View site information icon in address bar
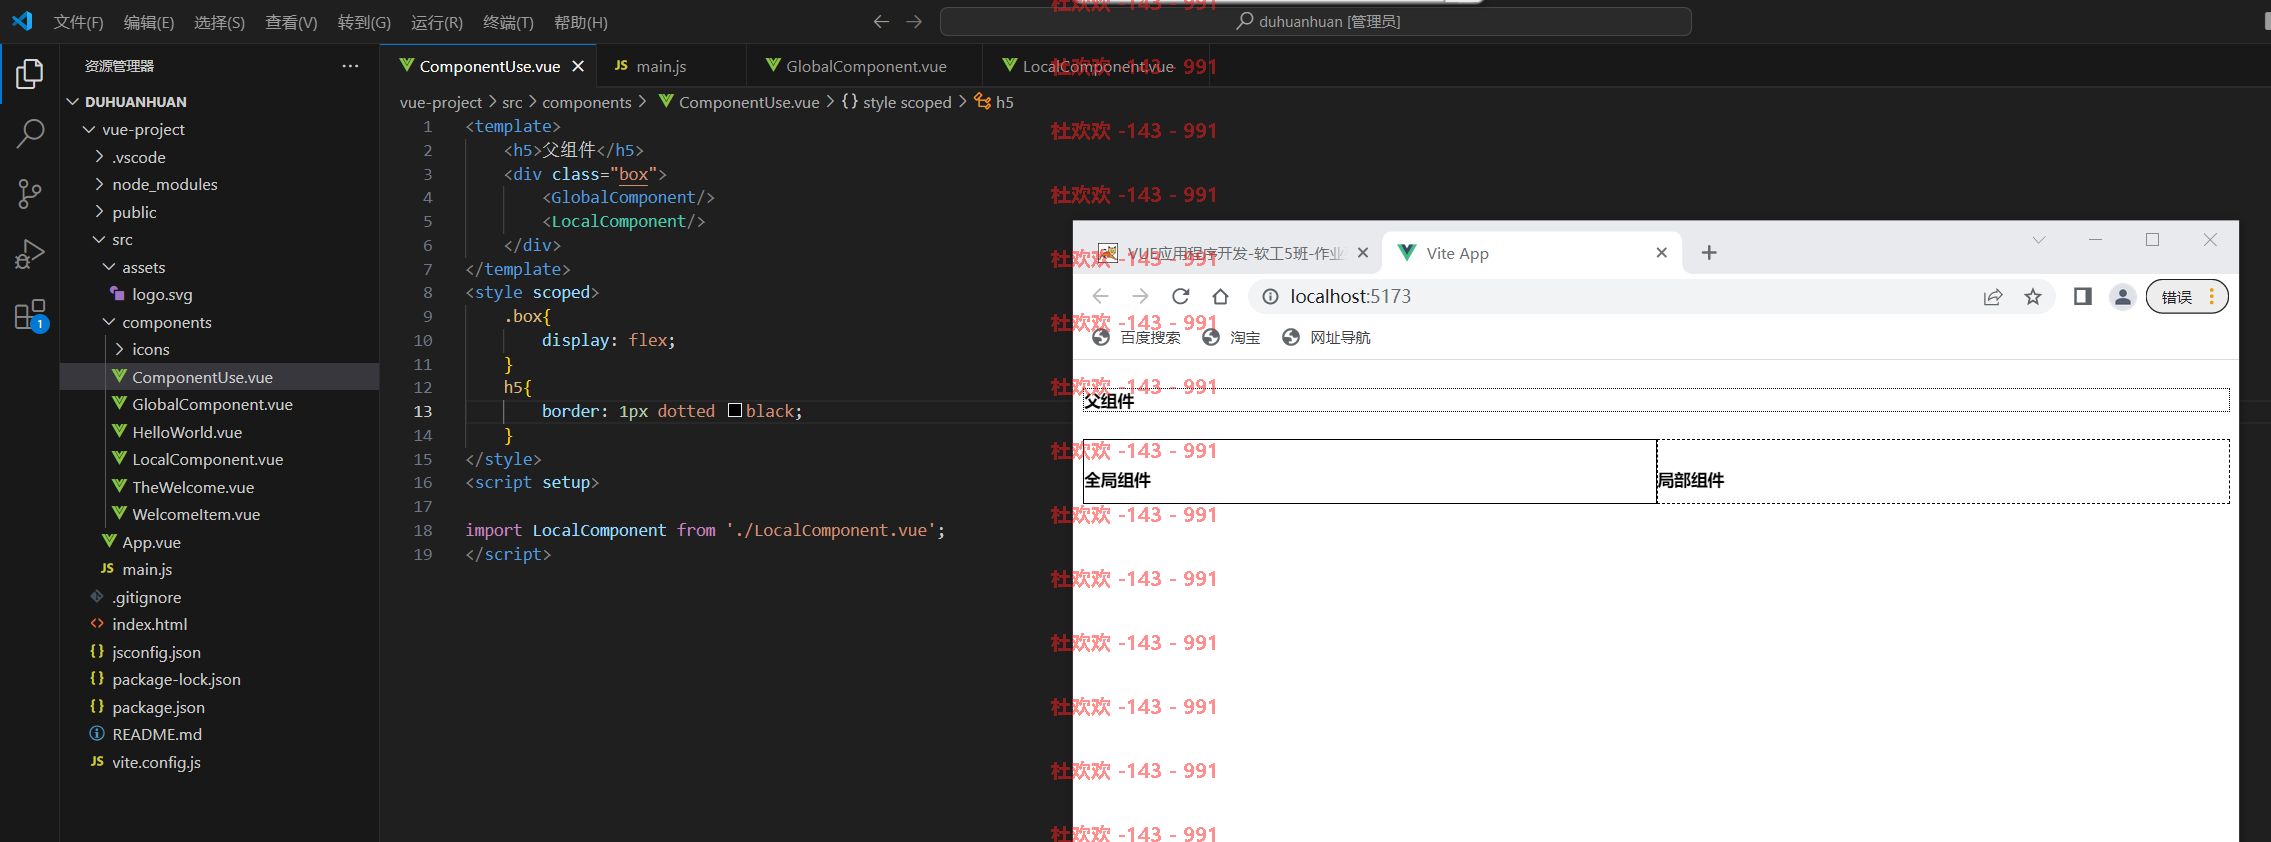 (1270, 296)
